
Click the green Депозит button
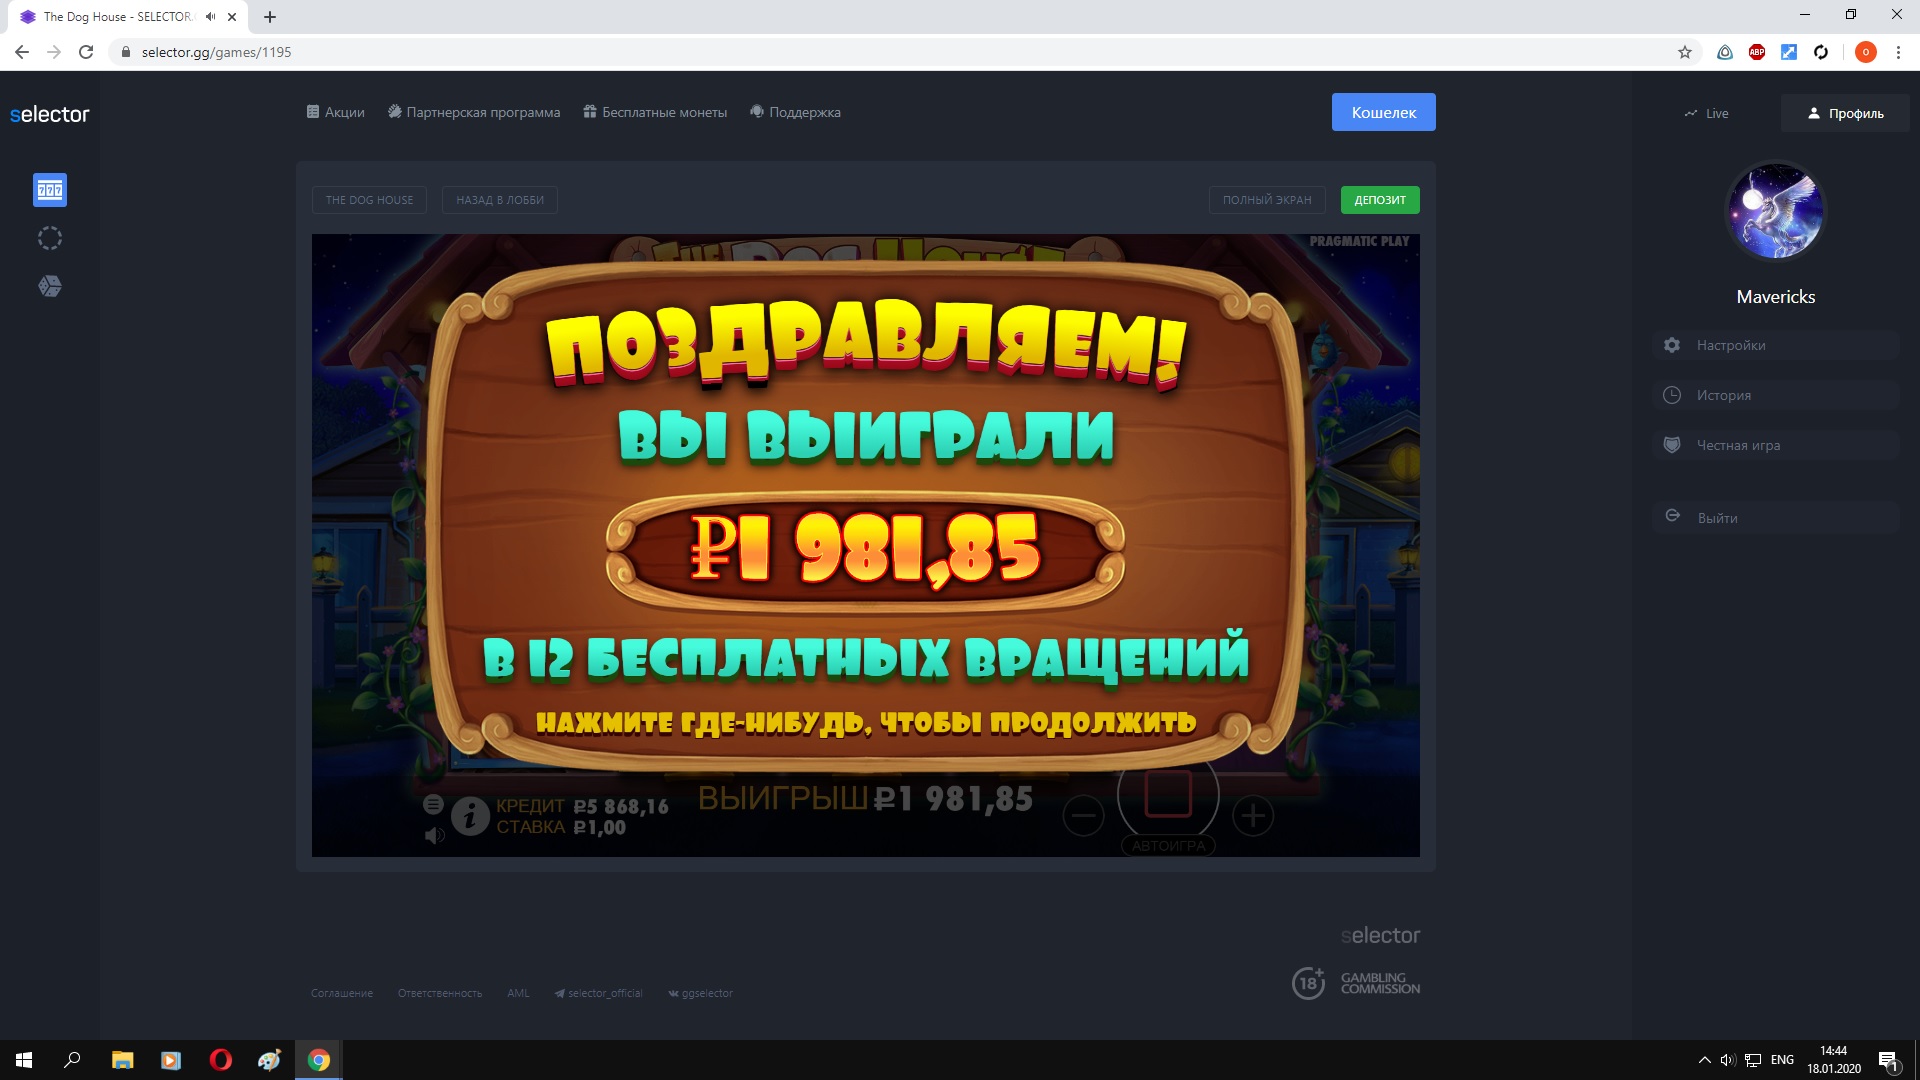coord(1380,200)
